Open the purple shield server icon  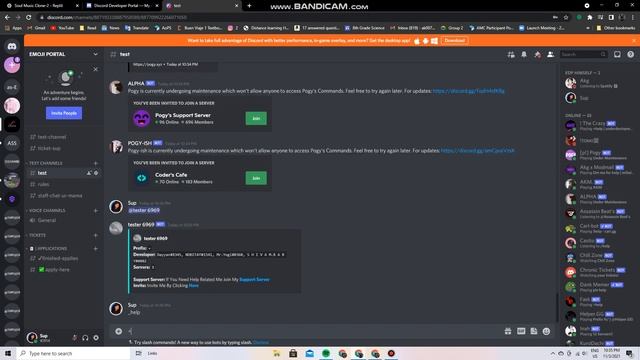point(12,199)
